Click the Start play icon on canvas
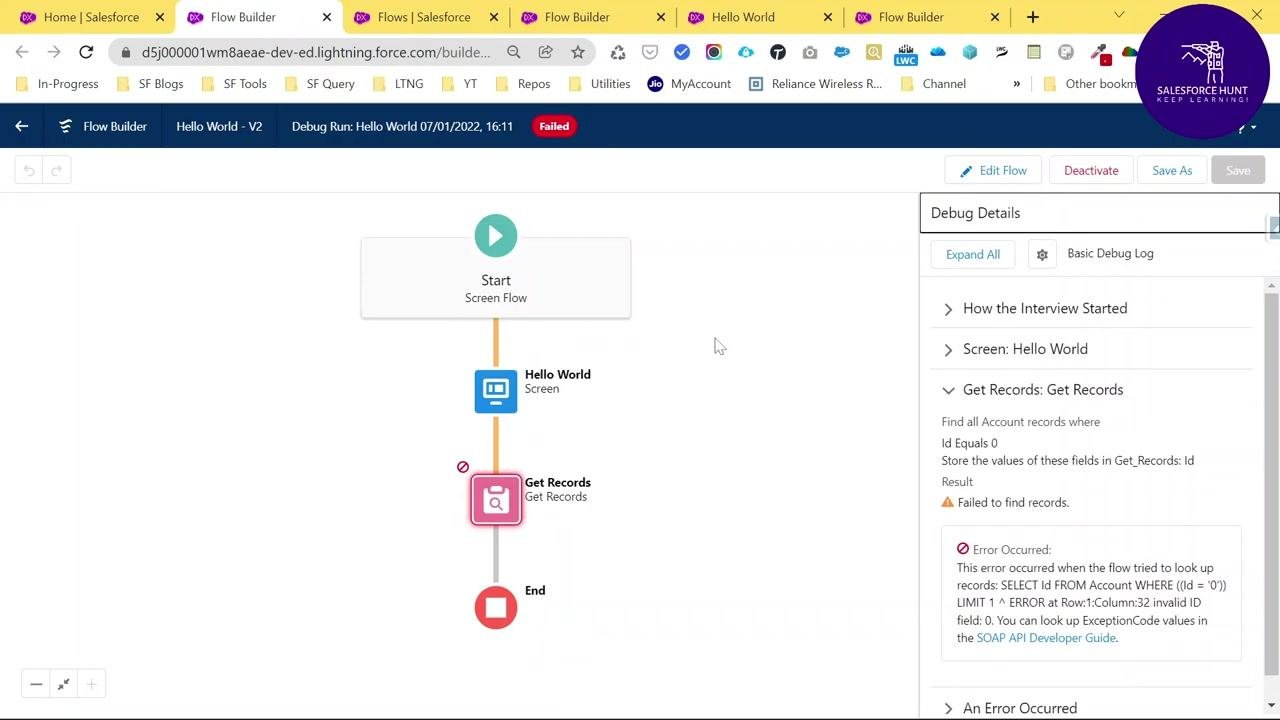Screen dimensions: 1280x720 pyautogui.click(x=496, y=236)
